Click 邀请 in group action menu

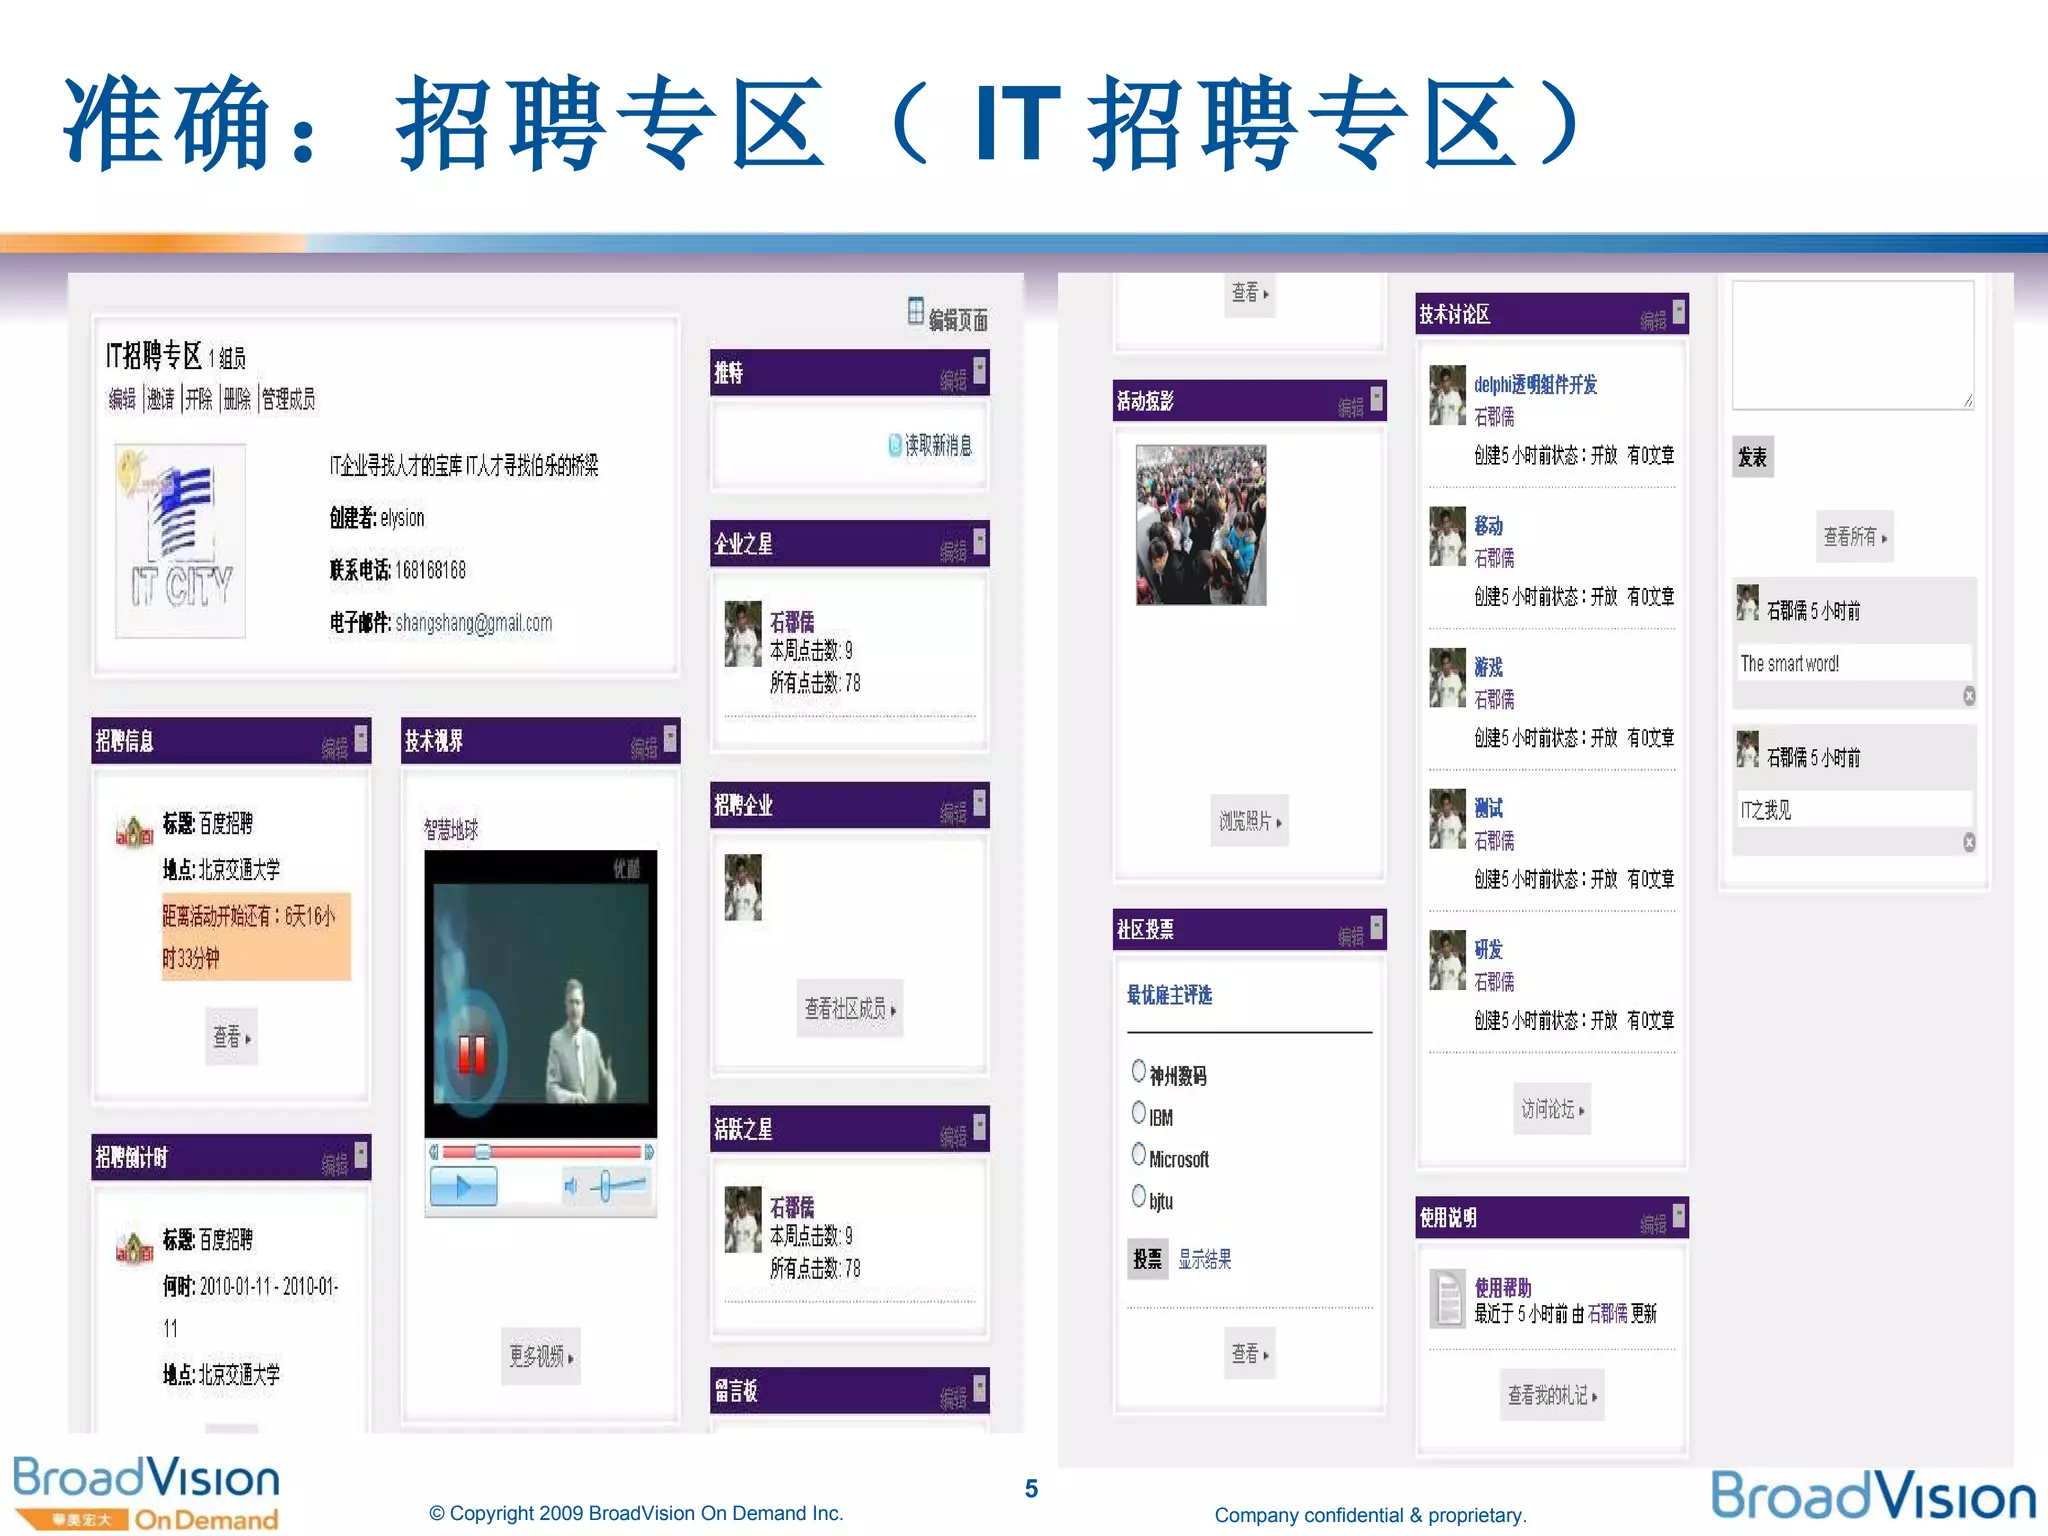[161, 399]
